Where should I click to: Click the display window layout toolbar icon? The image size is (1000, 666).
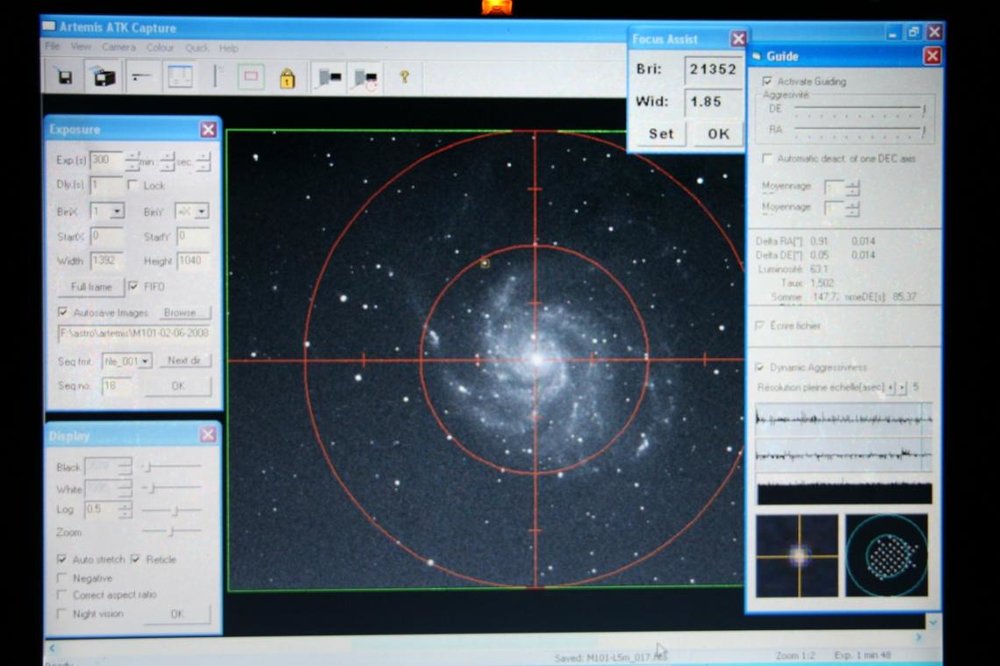pos(180,77)
